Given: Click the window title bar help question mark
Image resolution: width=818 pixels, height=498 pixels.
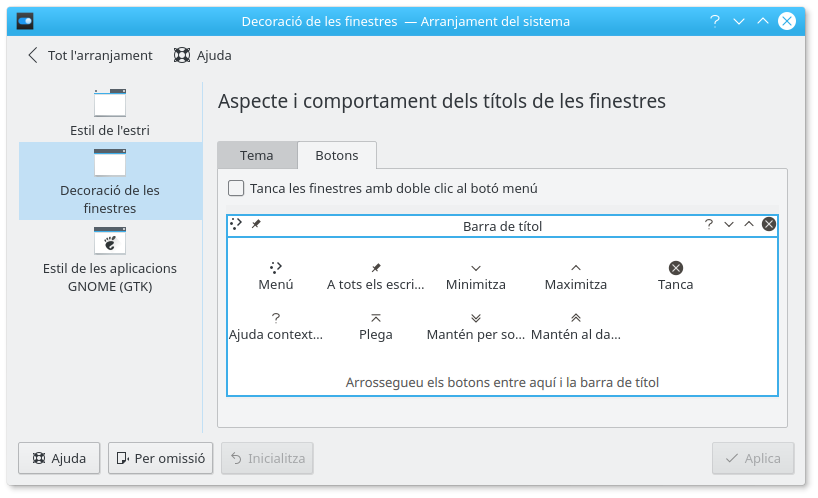Looking at the screenshot, I should (x=714, y=21).
